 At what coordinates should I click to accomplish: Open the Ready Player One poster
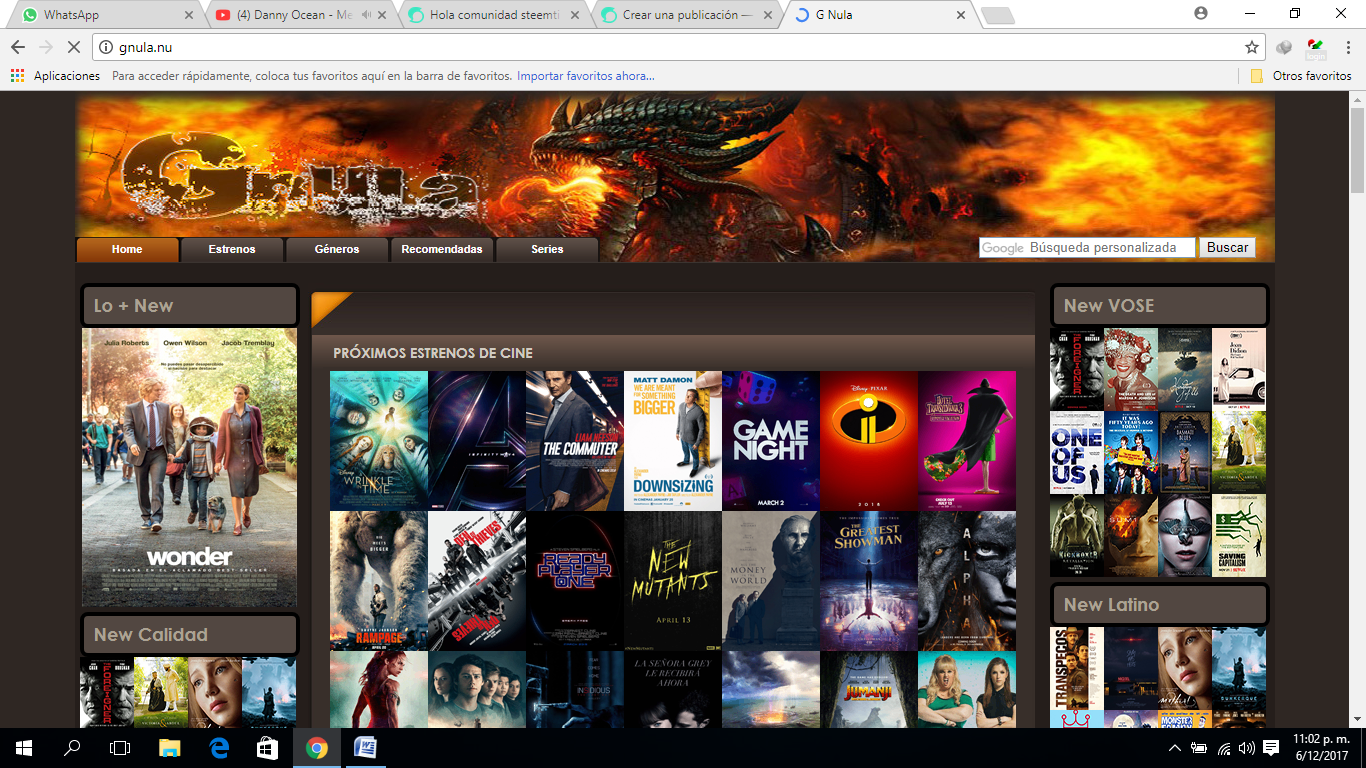tap(575, 581)
